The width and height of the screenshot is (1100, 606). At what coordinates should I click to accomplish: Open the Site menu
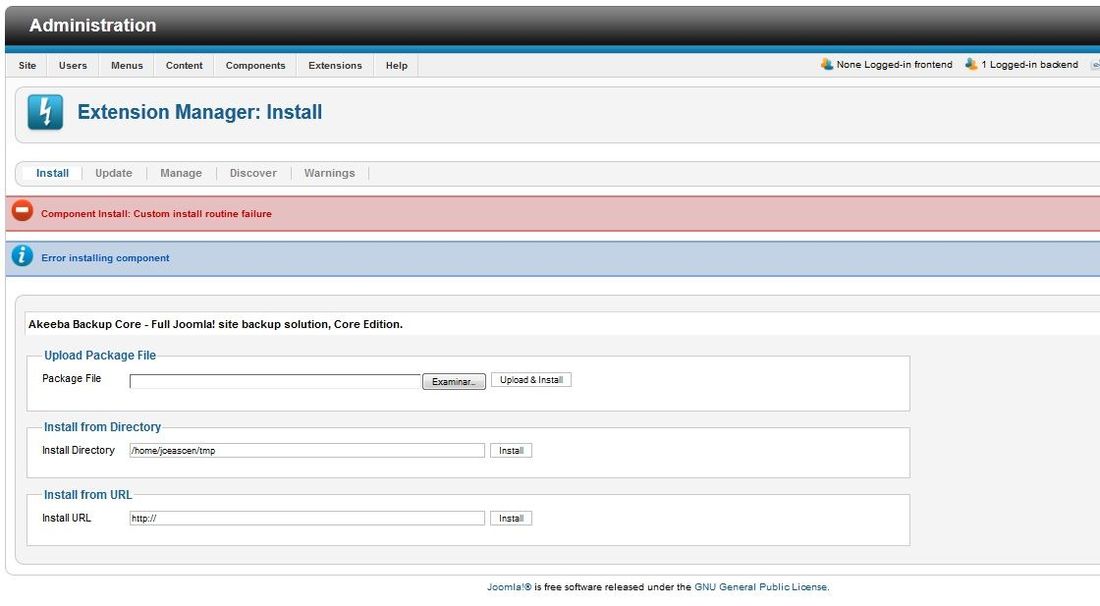tap(27, 65)
